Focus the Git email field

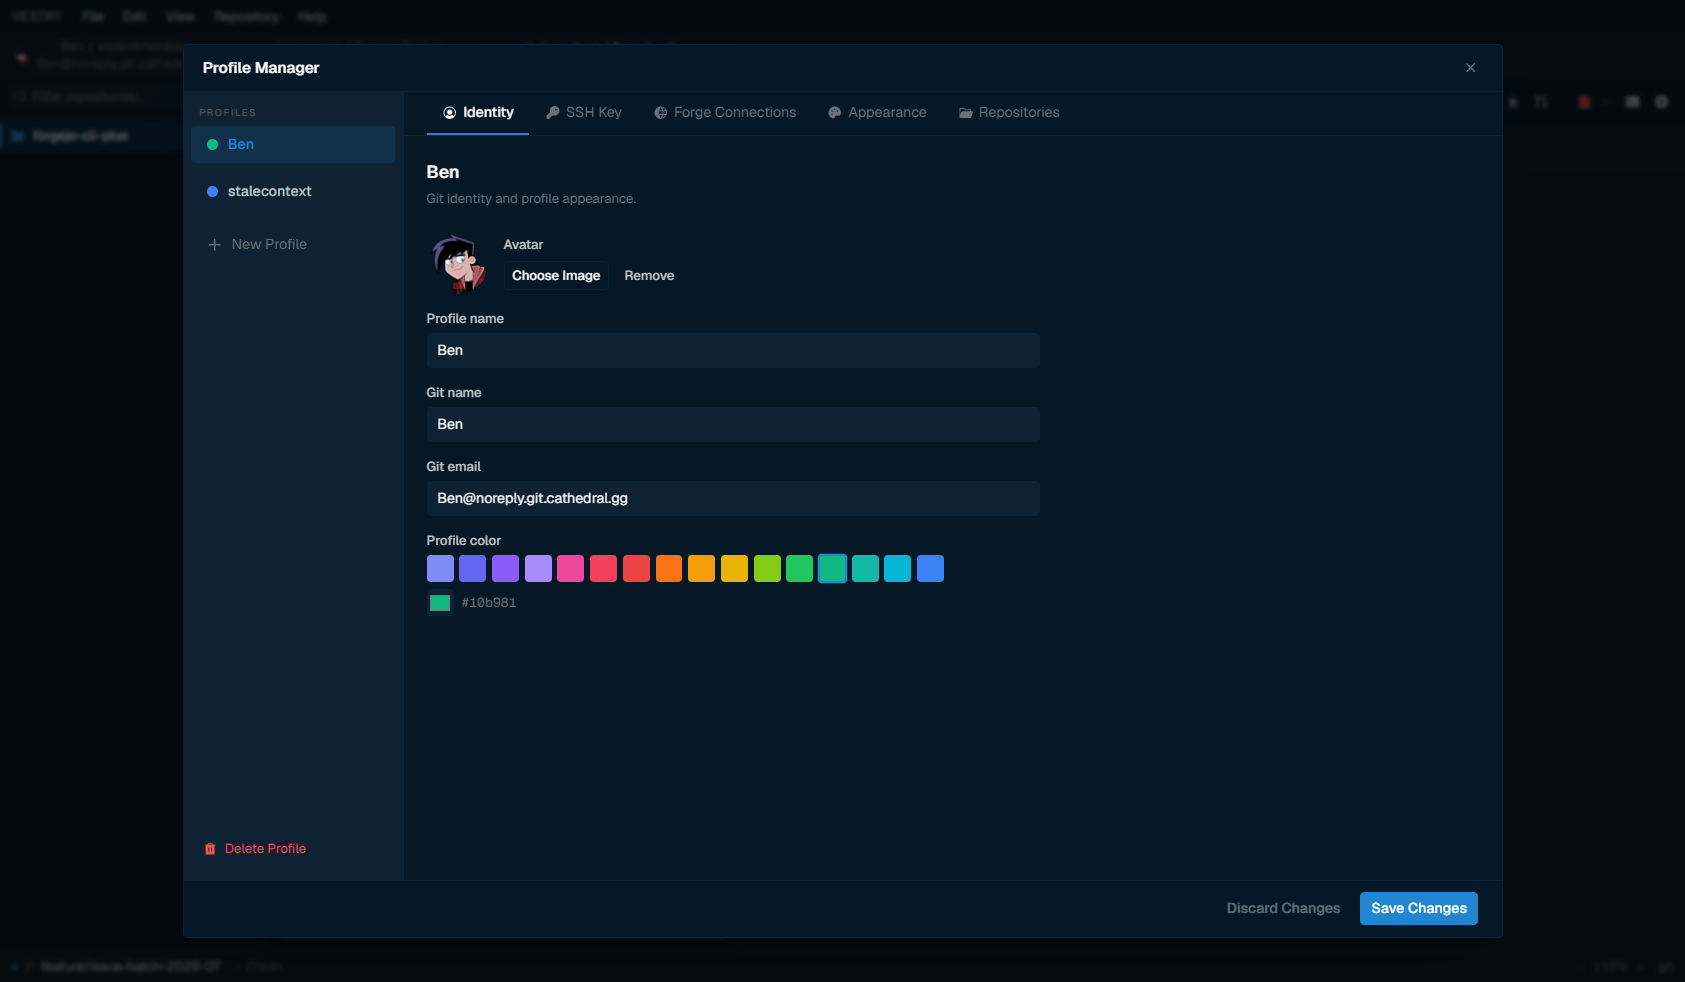click(733, 499)
